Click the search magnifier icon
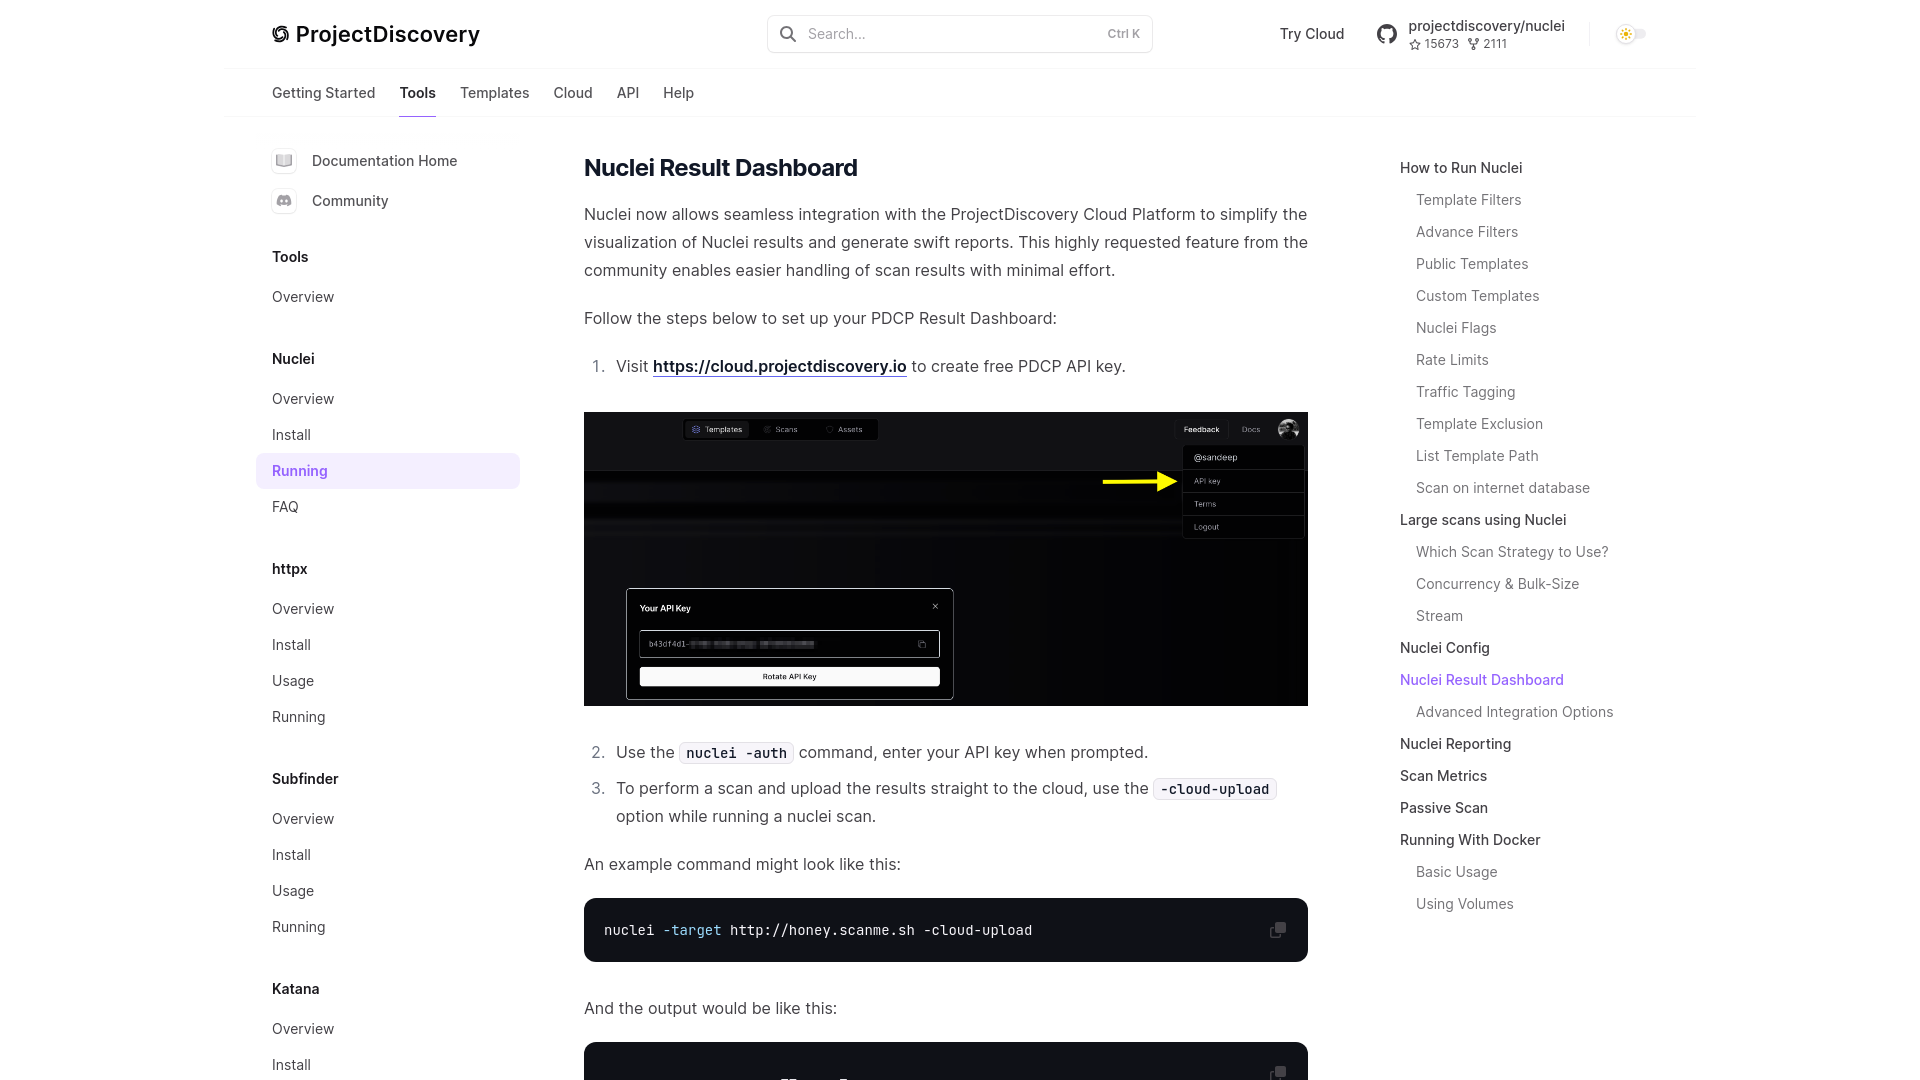 tap(787, 33)
